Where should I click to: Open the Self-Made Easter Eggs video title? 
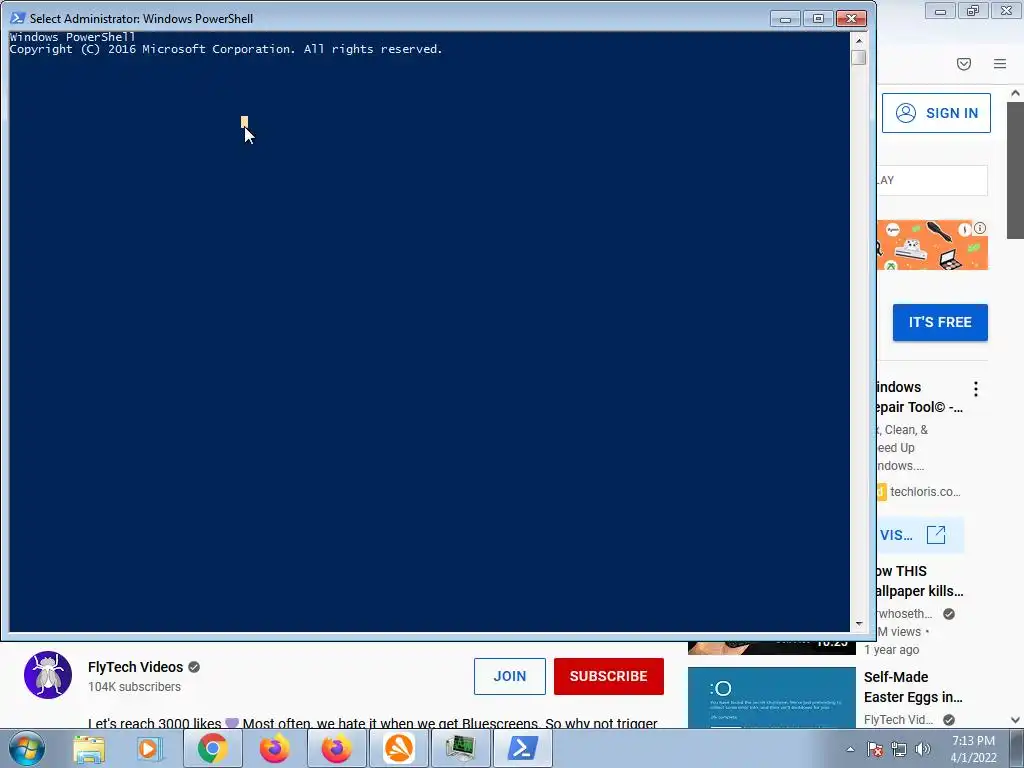(x=912, y=687)
